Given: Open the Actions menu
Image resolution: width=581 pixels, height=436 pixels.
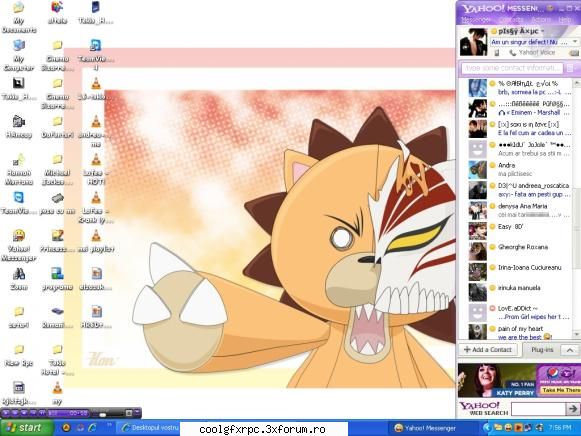Looking at the screenshot, I should [541, 20].
